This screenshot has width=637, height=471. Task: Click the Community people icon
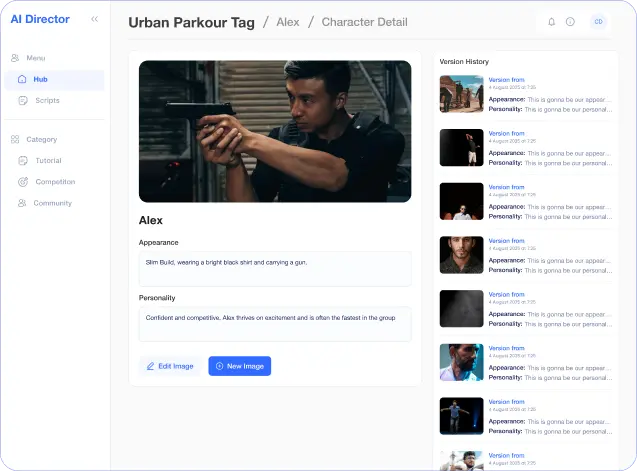(x=22, y=203)
